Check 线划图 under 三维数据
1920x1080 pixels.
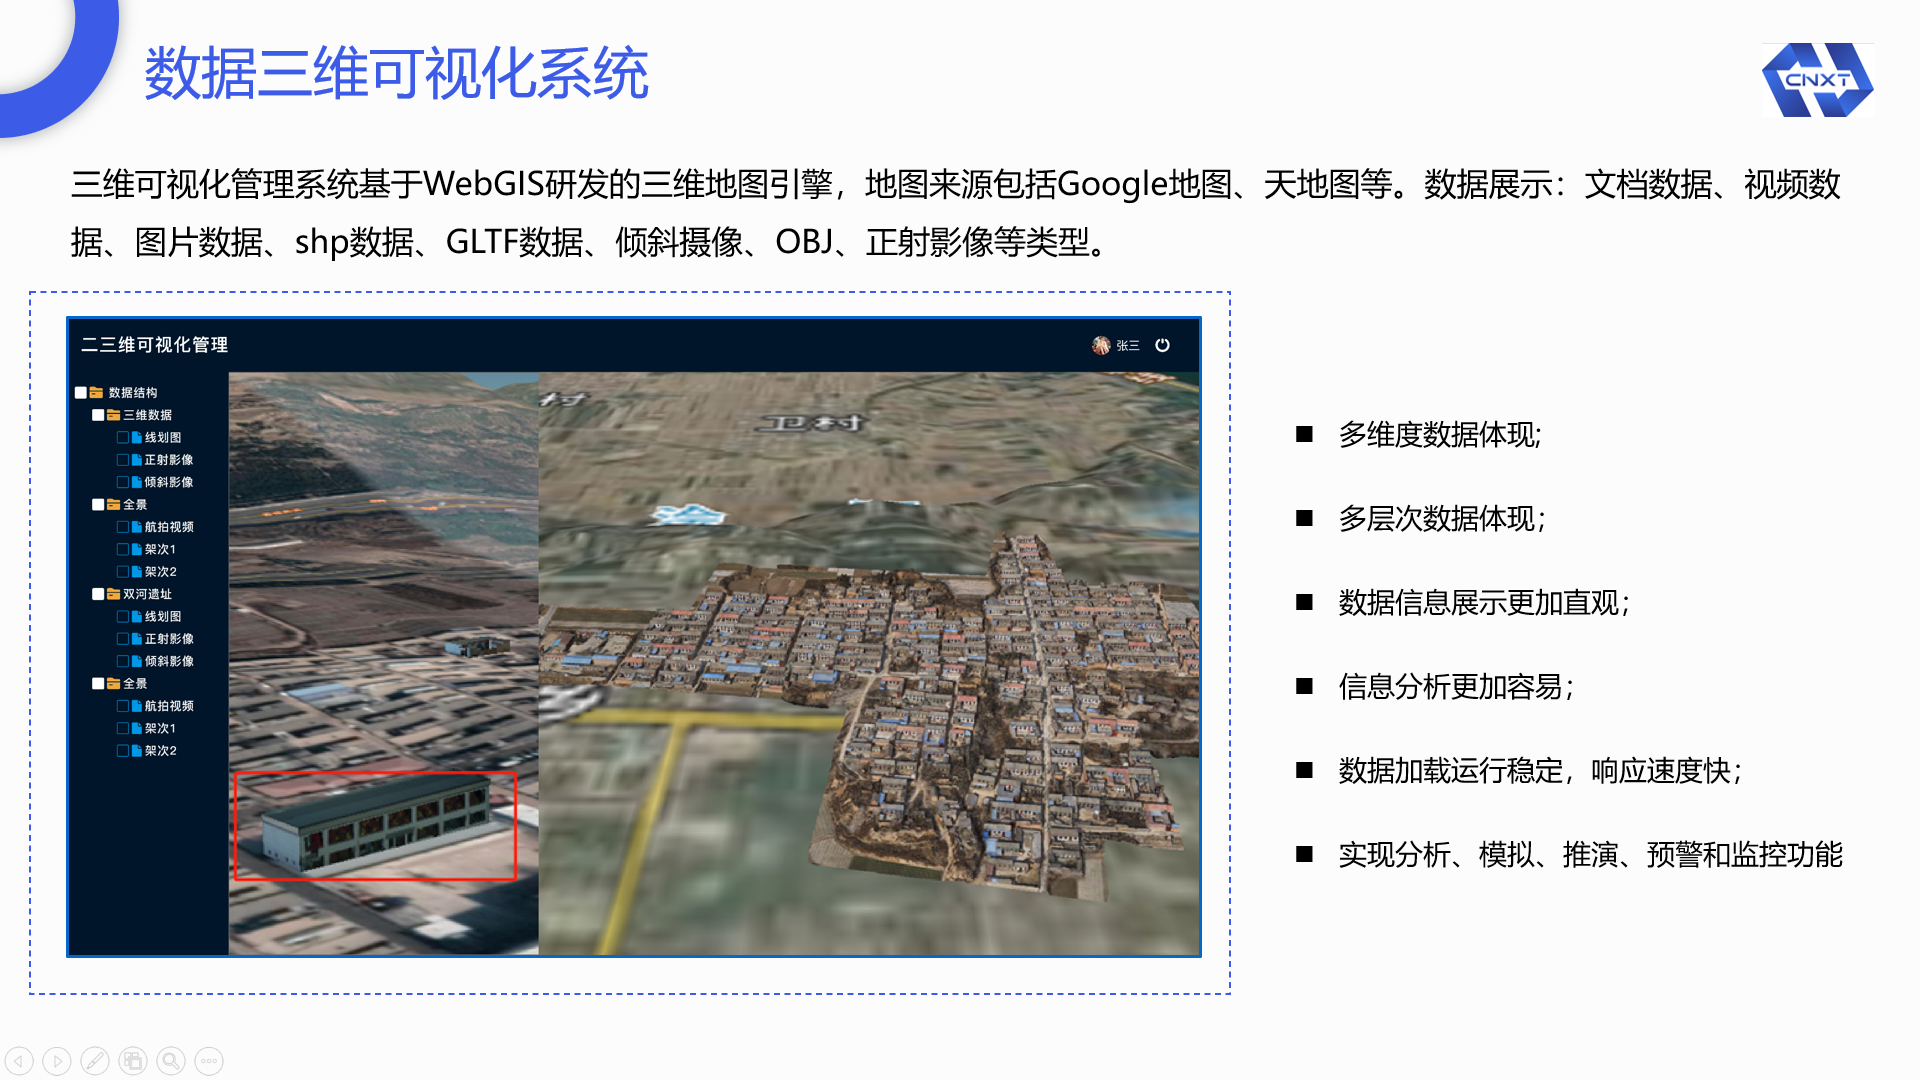coord(123,438)
